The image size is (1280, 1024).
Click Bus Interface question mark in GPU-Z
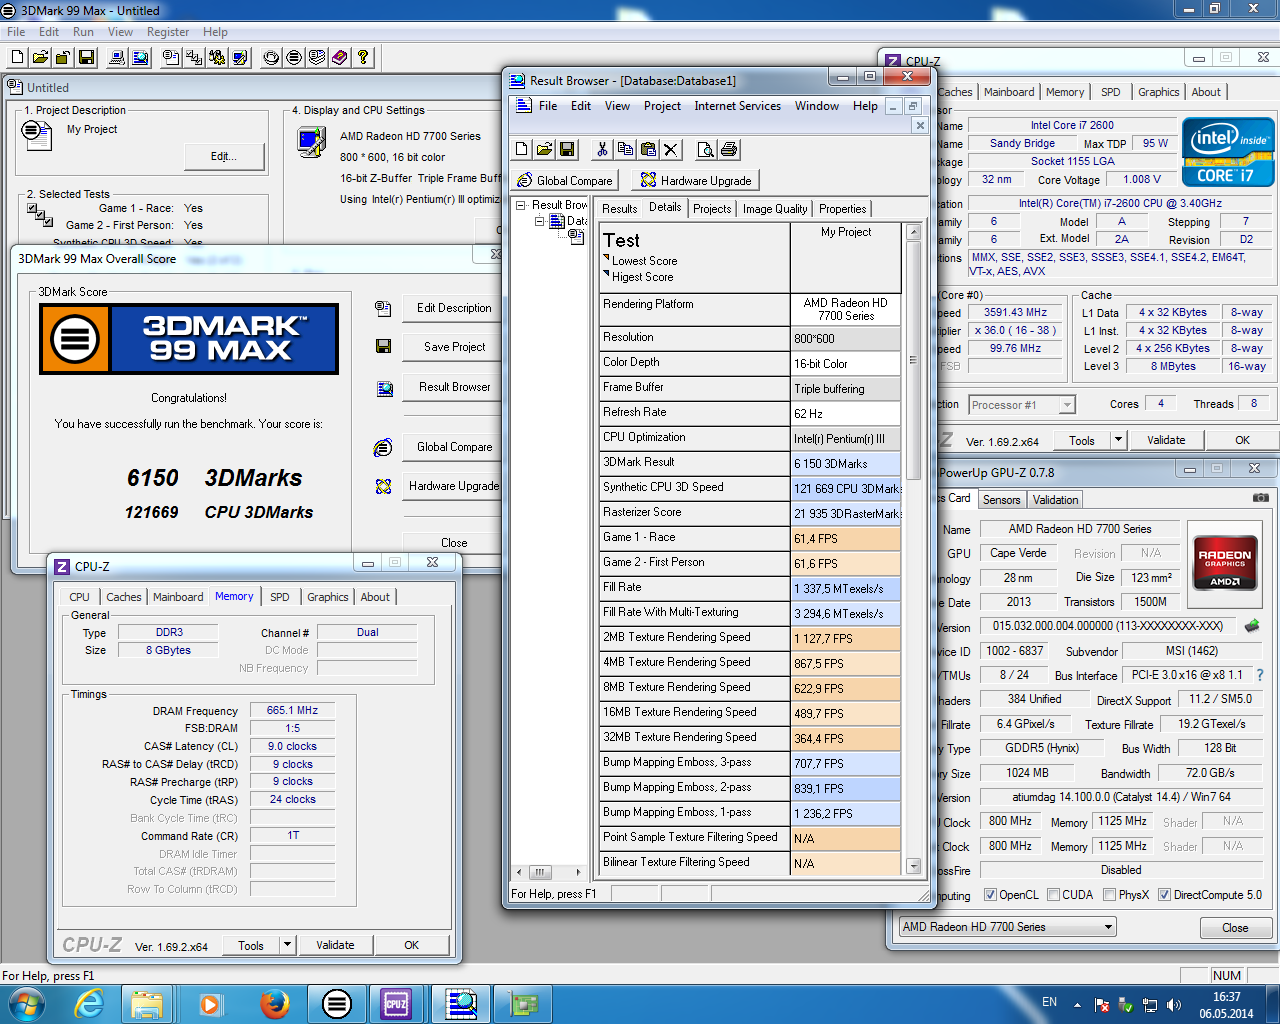click(x=1260, y=676)
